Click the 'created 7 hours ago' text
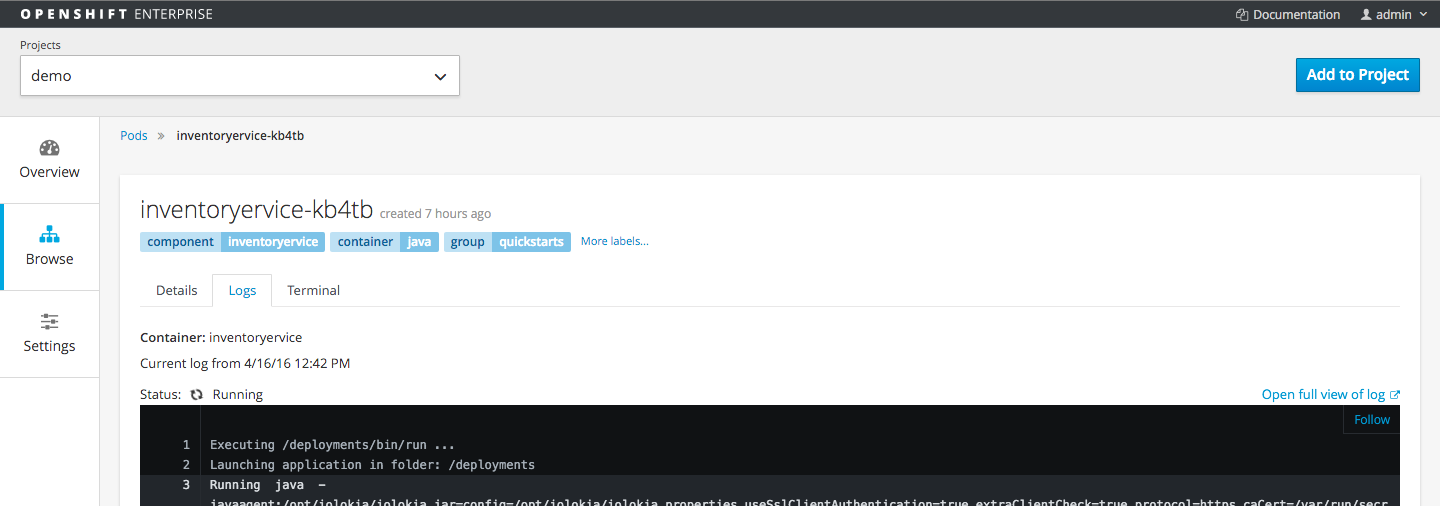 435,214
